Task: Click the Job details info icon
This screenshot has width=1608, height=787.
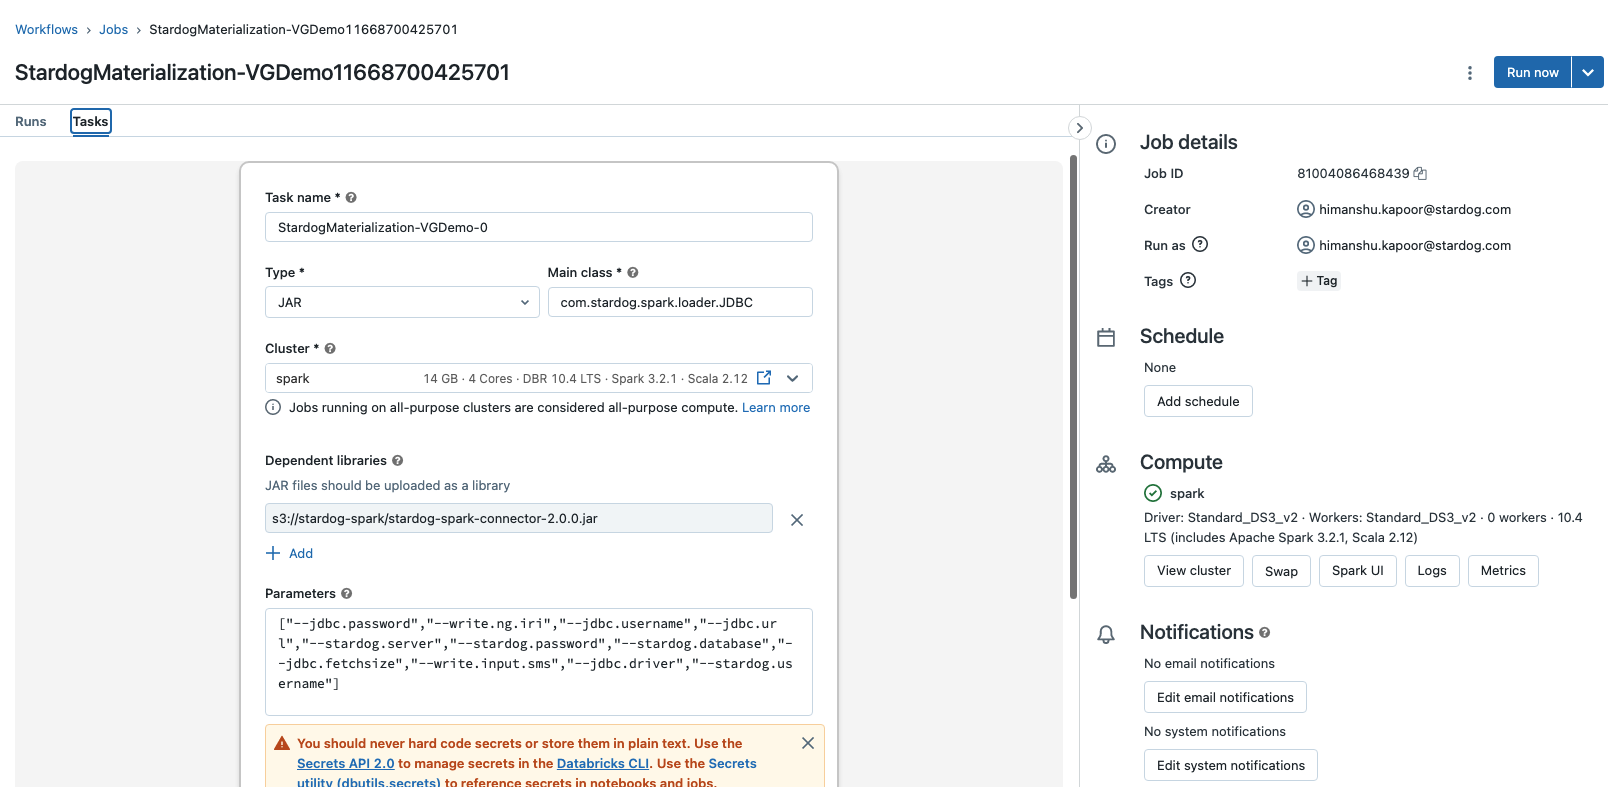Action: 1106,144
